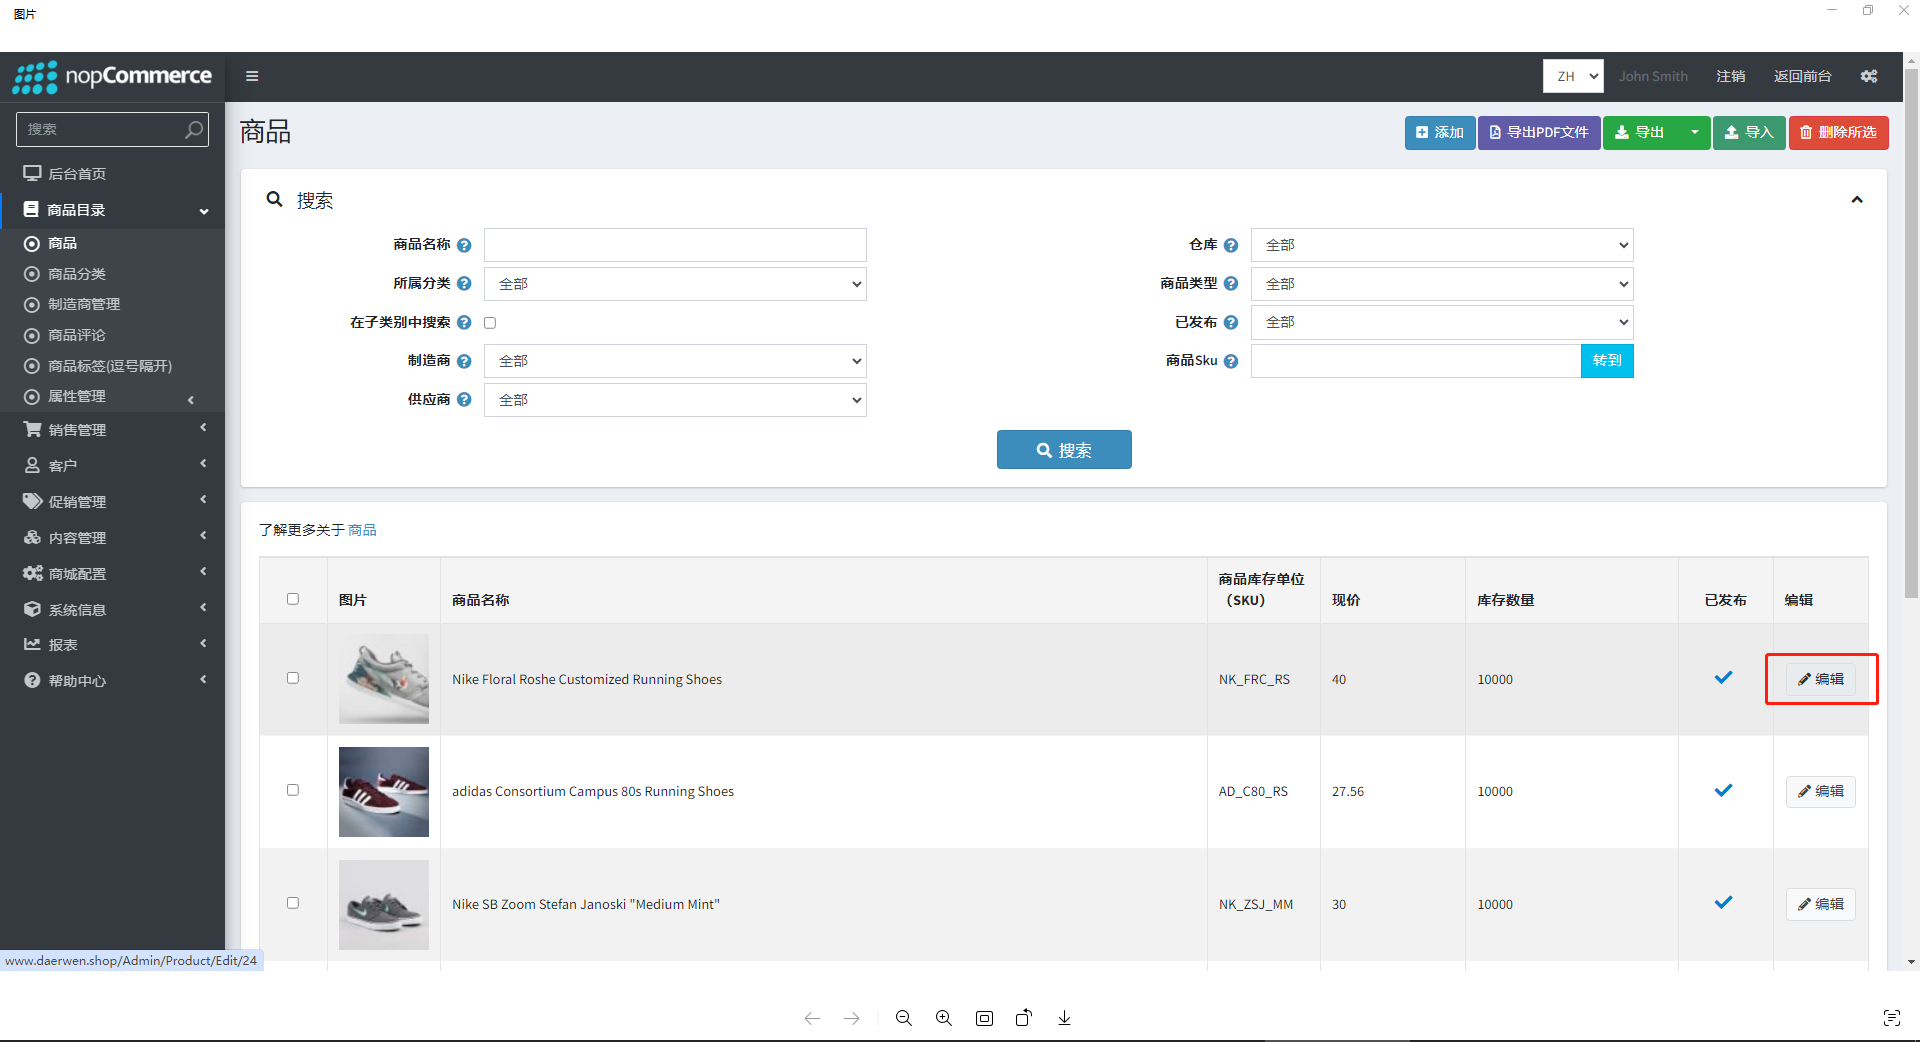Click 返回前台 link in header
1920x1042 pixels.
(1803, 76)
